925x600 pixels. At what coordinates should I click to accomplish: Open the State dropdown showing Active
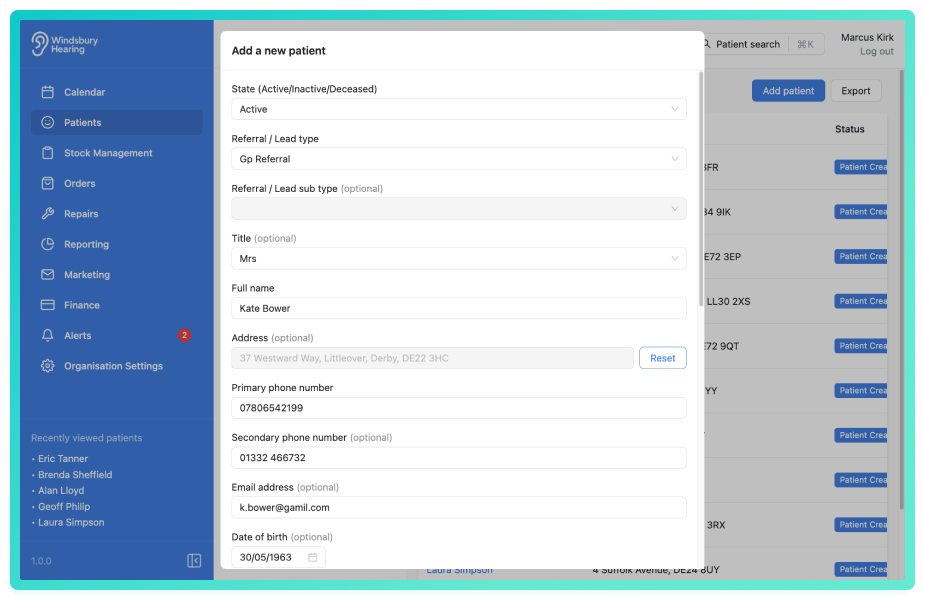(458, 109)
